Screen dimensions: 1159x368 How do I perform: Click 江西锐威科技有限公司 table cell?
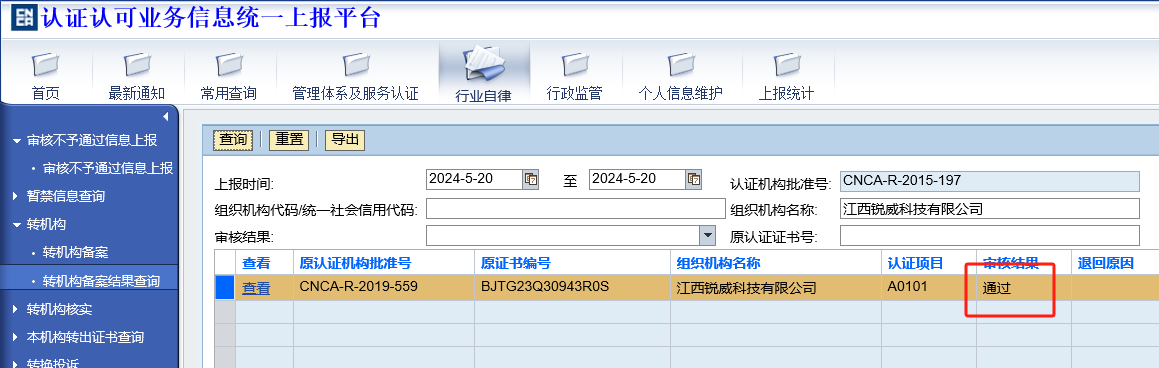pos(776,287)
